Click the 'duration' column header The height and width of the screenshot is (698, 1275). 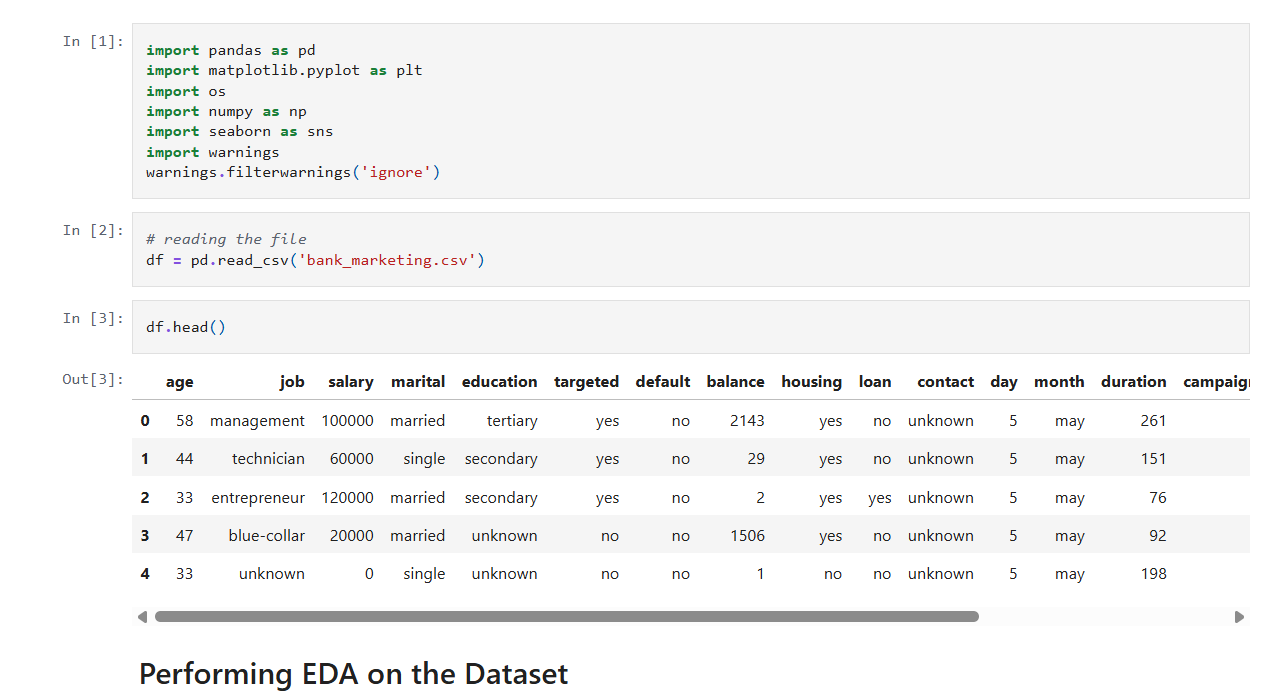click(1134, 382)
